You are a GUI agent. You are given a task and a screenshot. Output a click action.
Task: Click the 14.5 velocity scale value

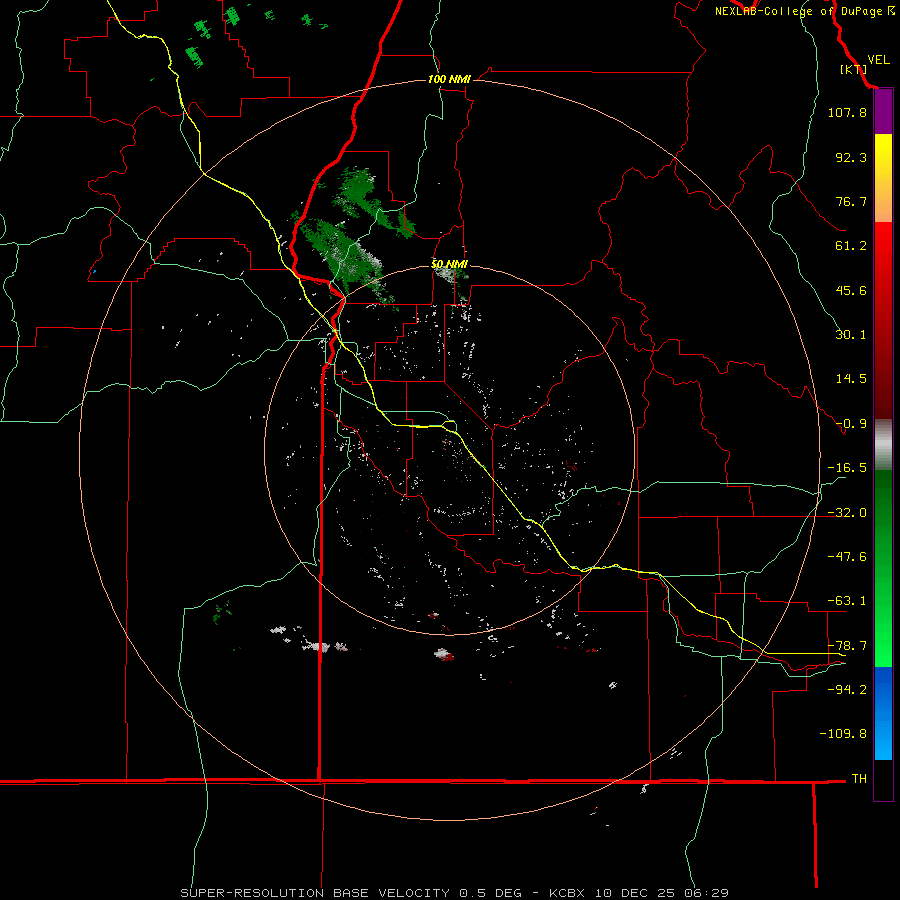click(x=851, y=379)
